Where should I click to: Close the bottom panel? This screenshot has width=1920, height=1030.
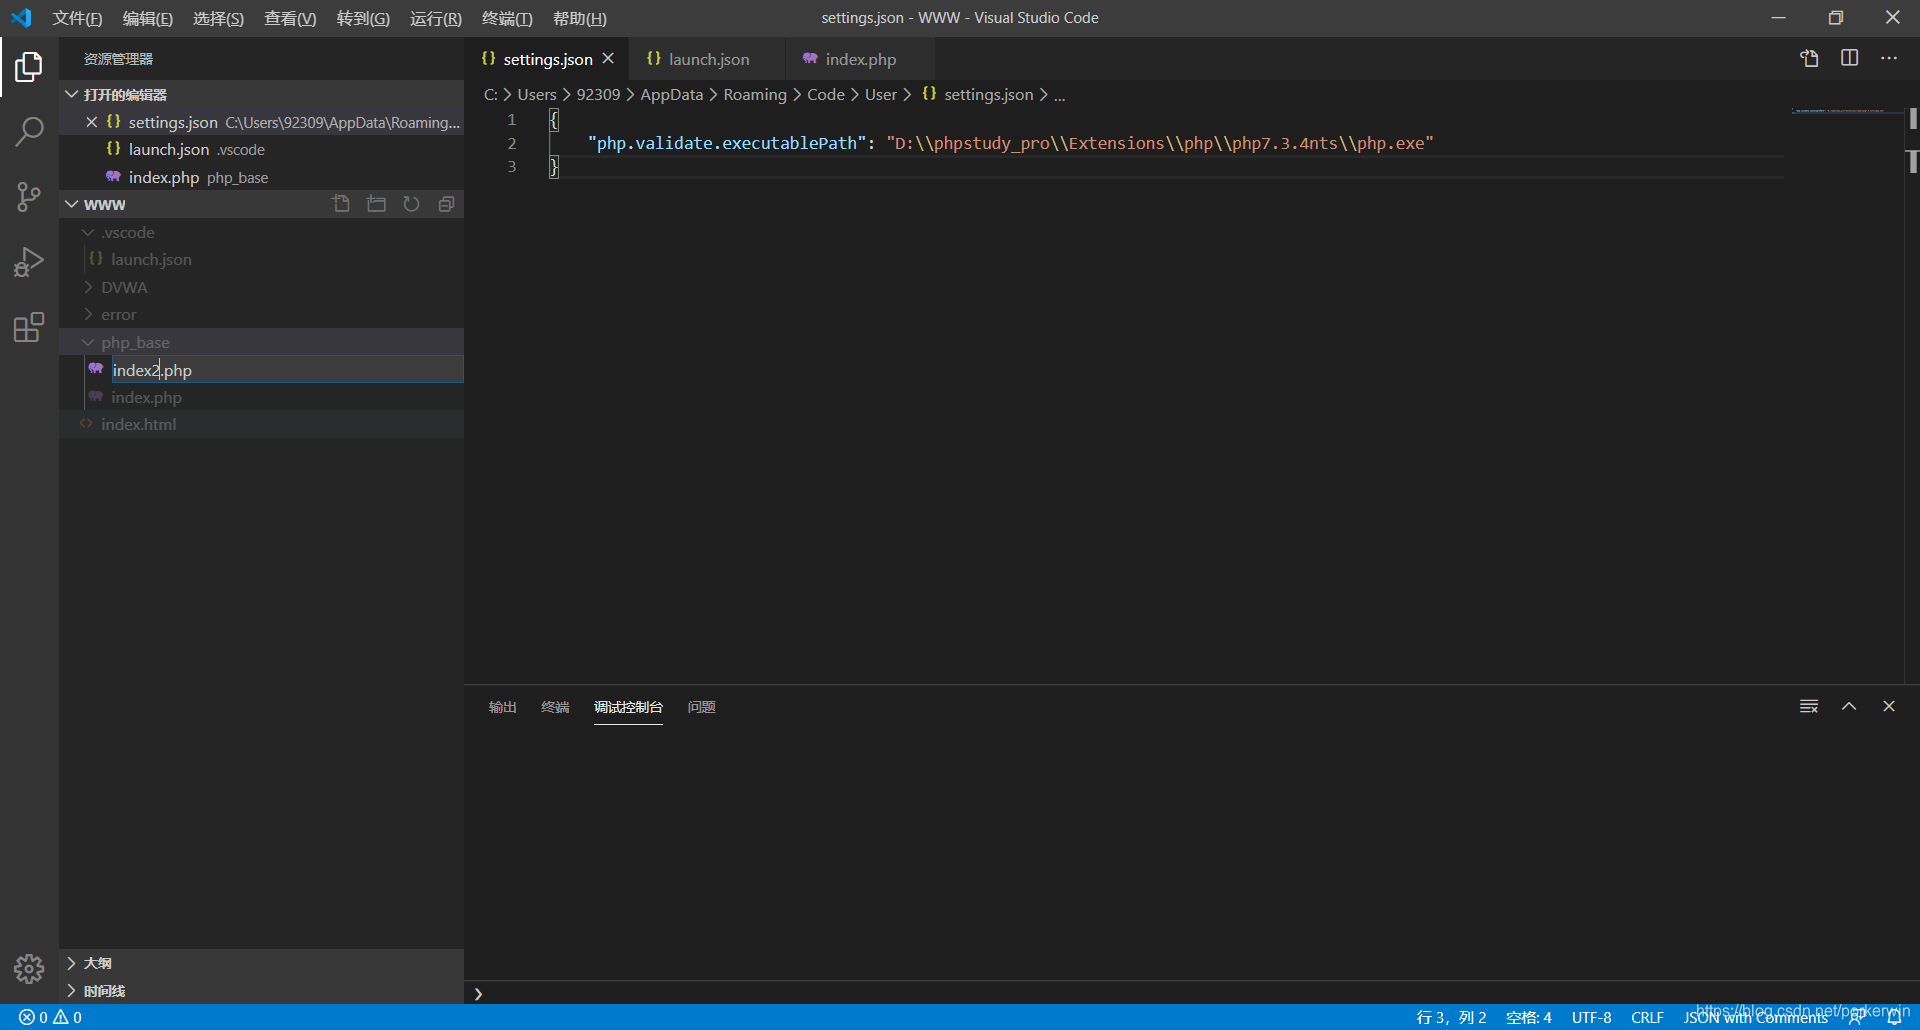pos(1889,706)
